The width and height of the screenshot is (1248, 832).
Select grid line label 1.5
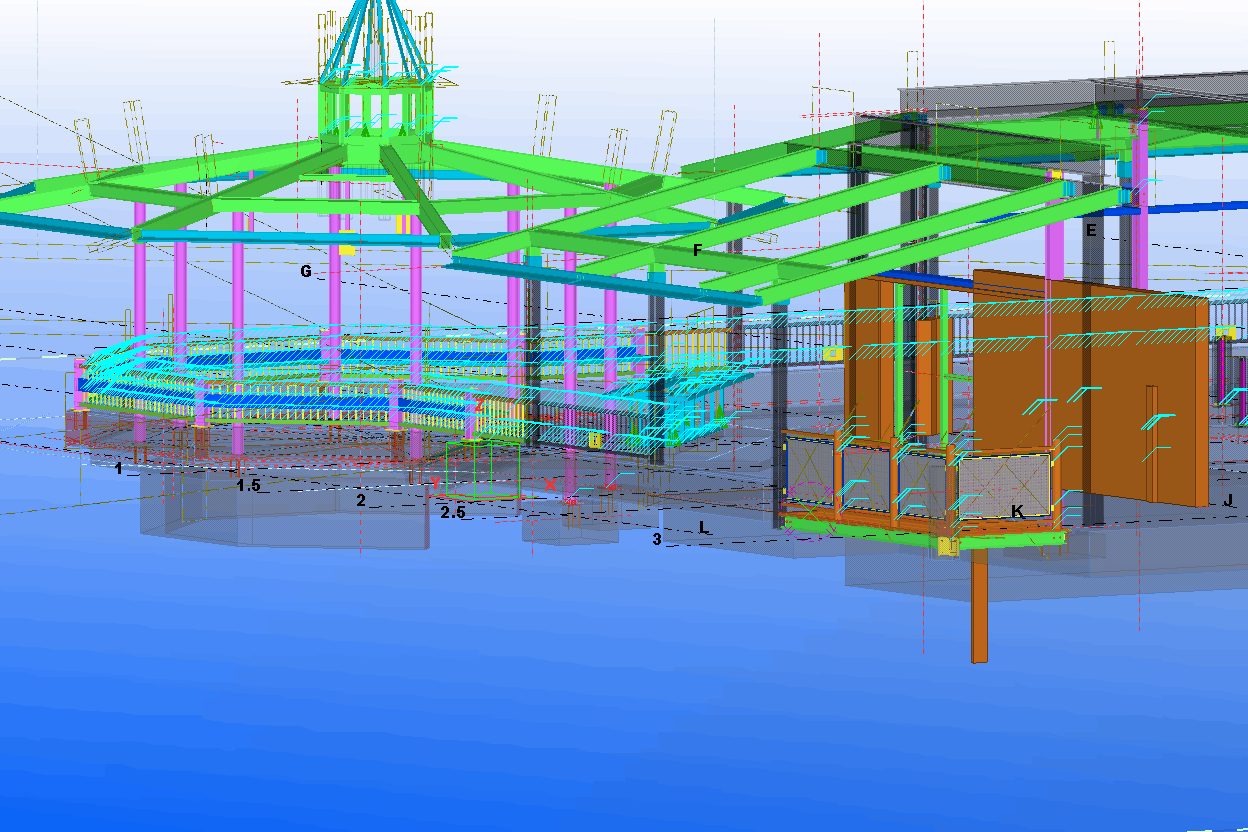[x=248, y=485]
